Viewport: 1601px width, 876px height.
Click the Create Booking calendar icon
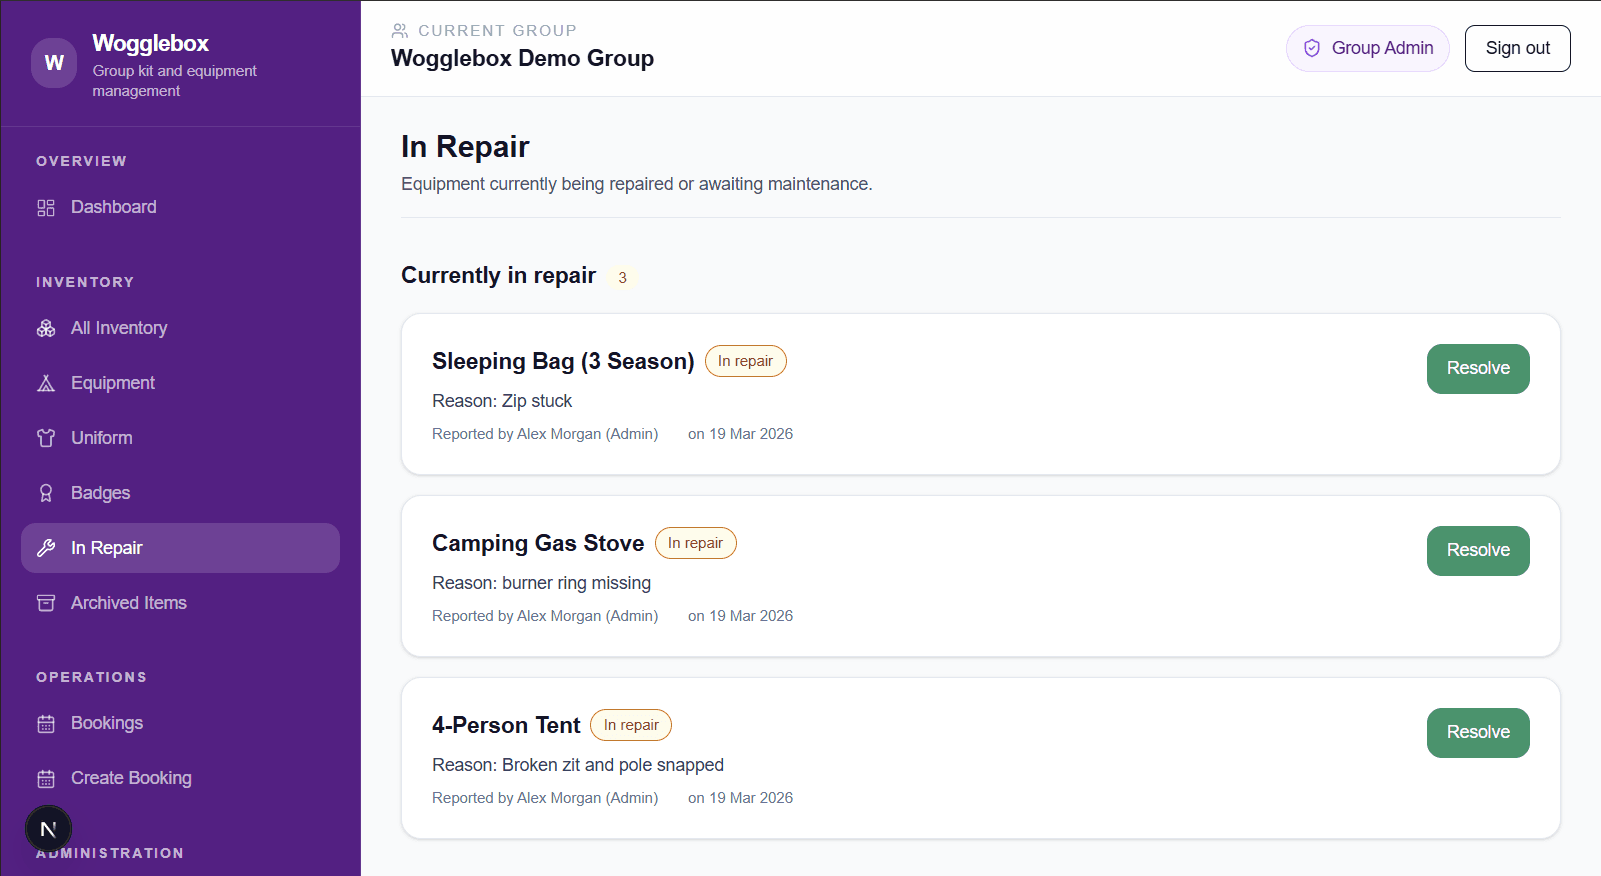46,777
